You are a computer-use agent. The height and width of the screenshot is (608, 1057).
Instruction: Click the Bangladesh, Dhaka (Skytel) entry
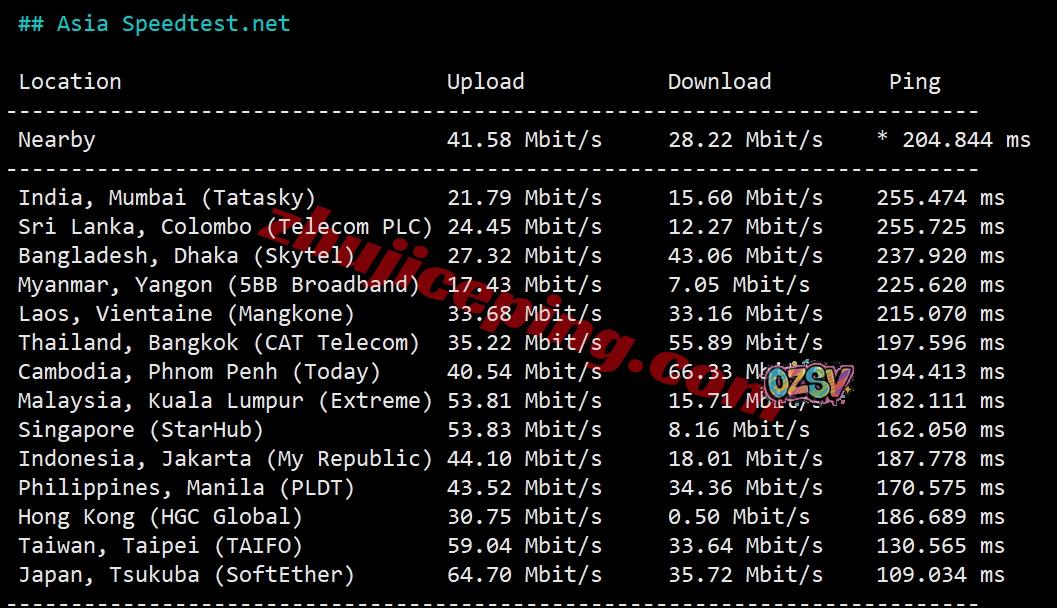tap(186, 255)
